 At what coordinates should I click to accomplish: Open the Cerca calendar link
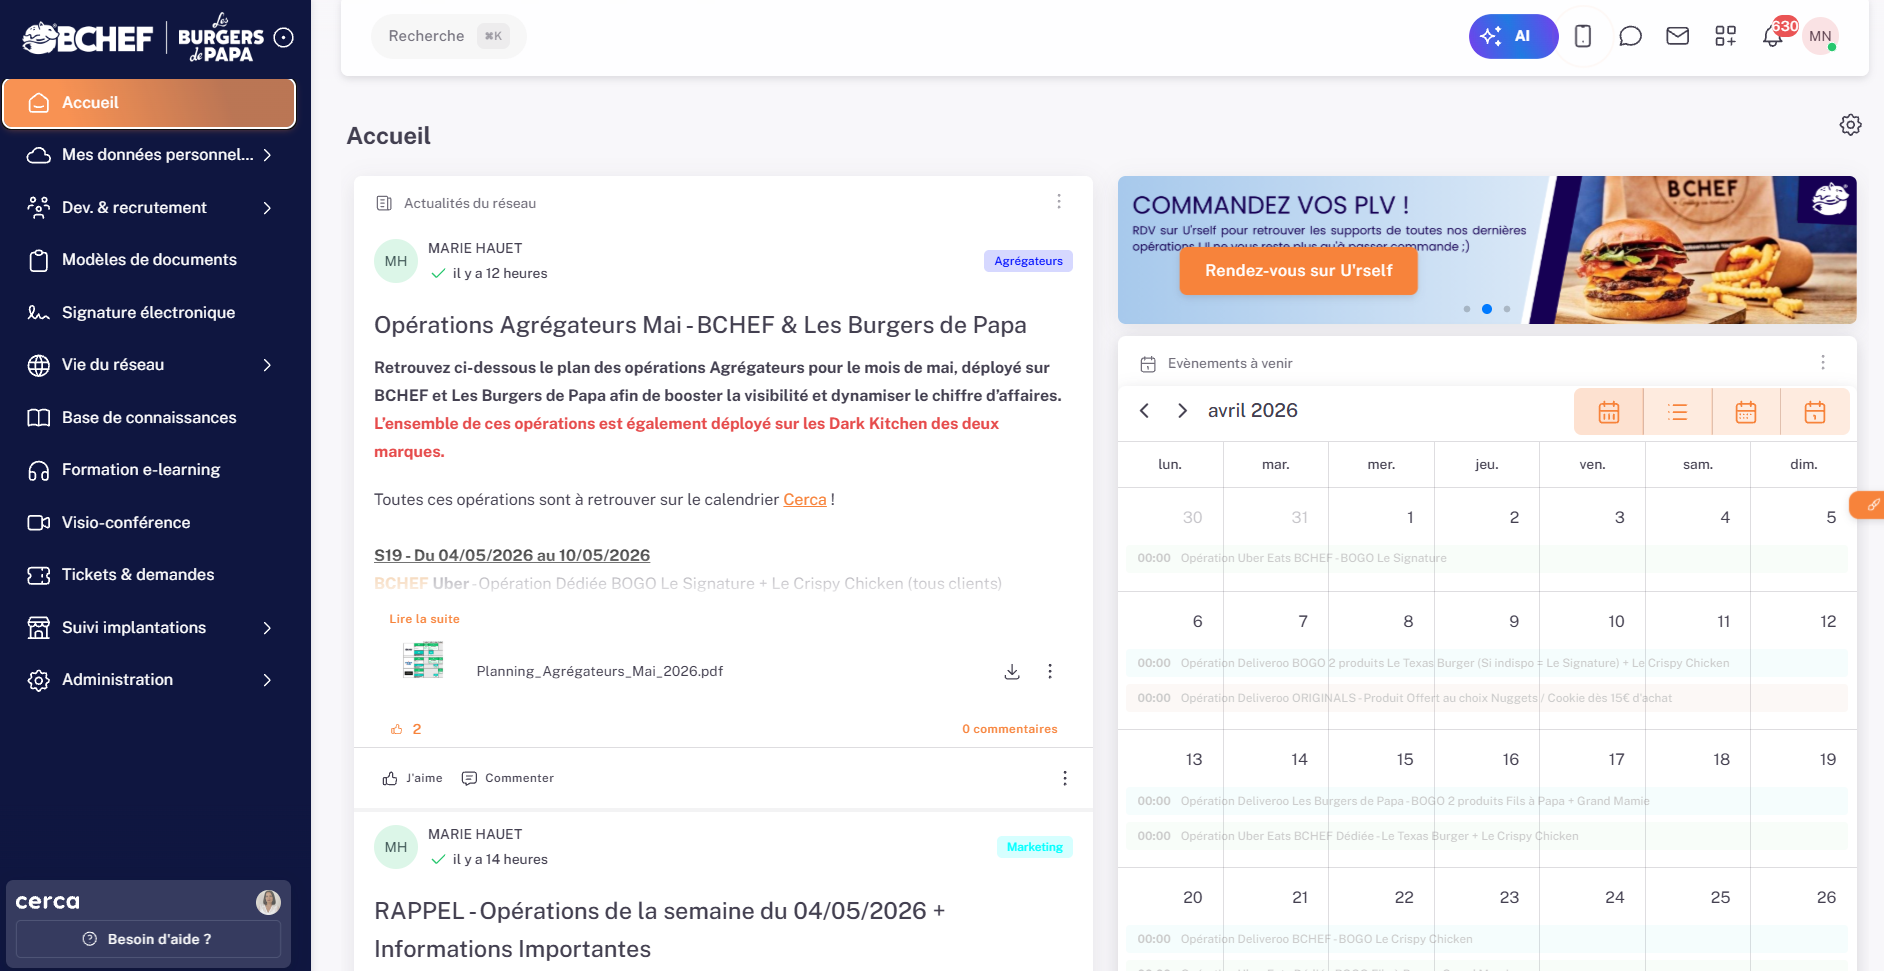tap(805, 500)
